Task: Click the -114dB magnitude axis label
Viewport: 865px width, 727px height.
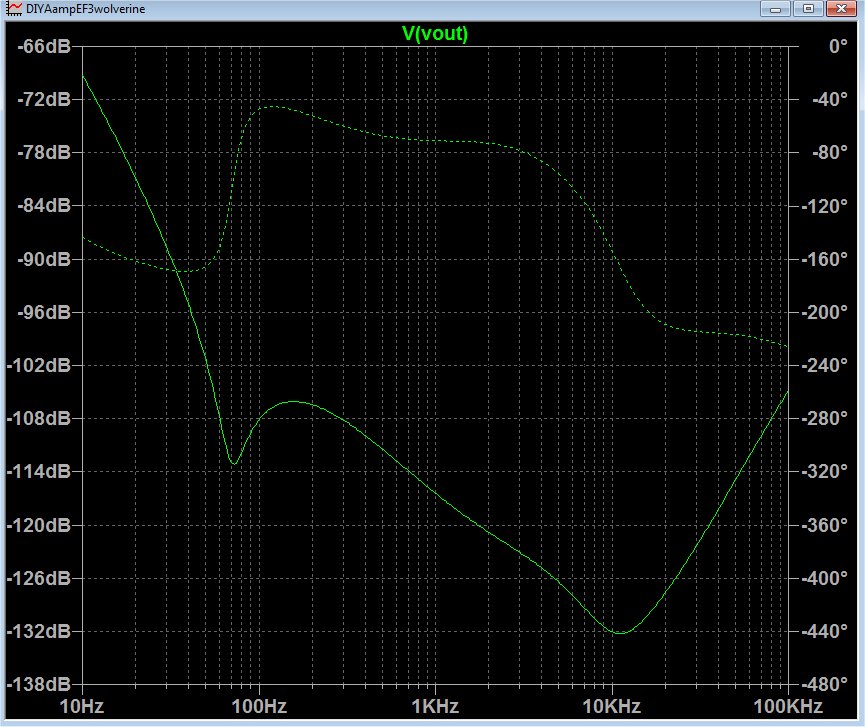Action: coord(39,471)
